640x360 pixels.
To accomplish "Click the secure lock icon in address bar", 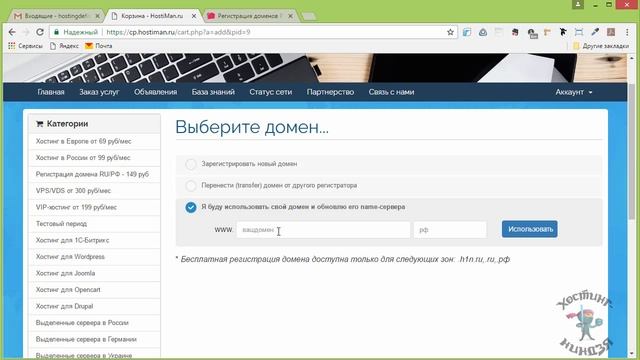I will pyautogui.click(x=56, y=32).
